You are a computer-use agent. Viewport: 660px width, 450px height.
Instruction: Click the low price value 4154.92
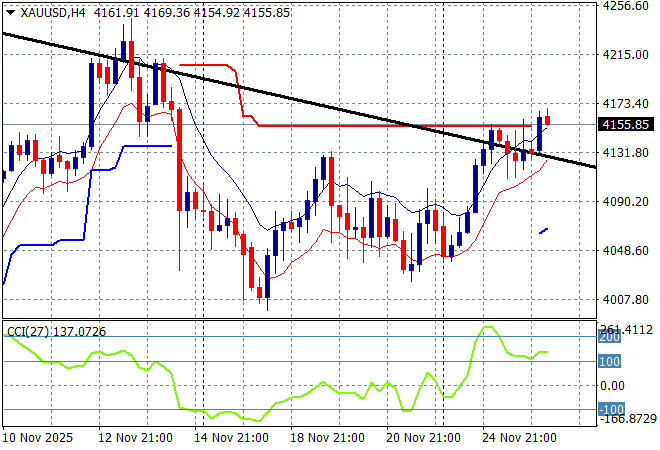click(x=217, y=13)
